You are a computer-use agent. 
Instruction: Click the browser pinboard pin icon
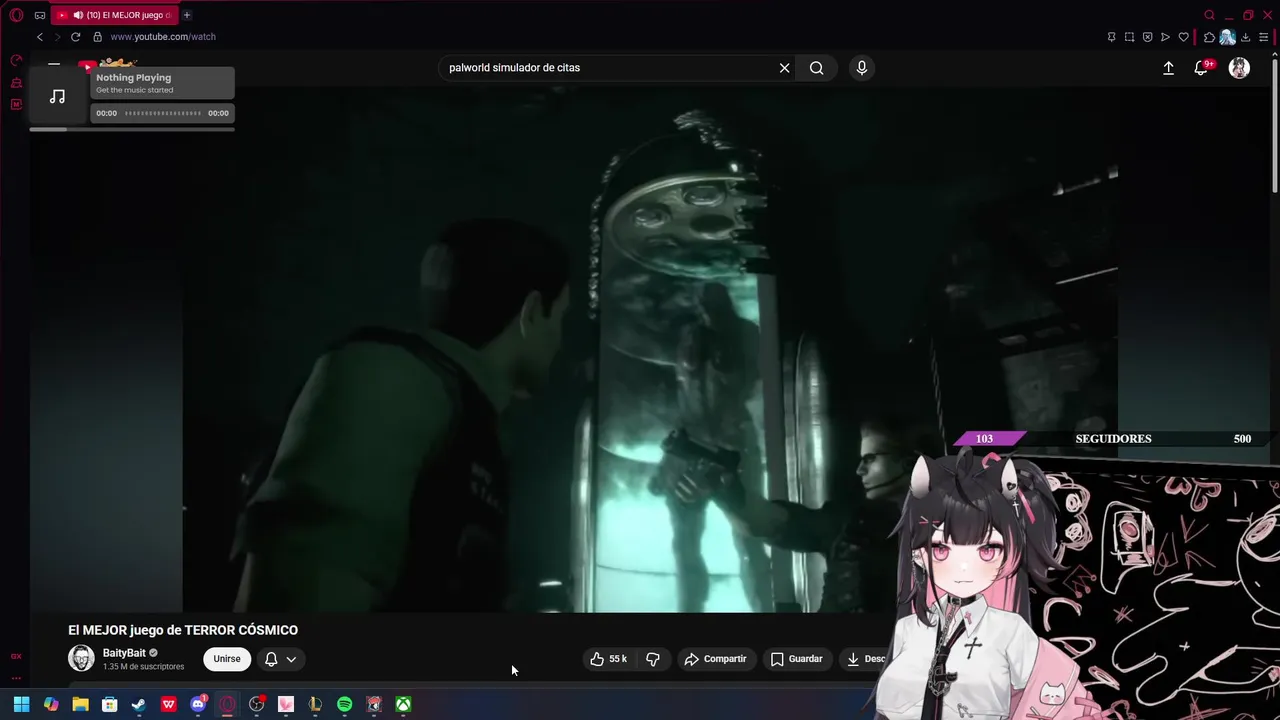pos(1111,37)
